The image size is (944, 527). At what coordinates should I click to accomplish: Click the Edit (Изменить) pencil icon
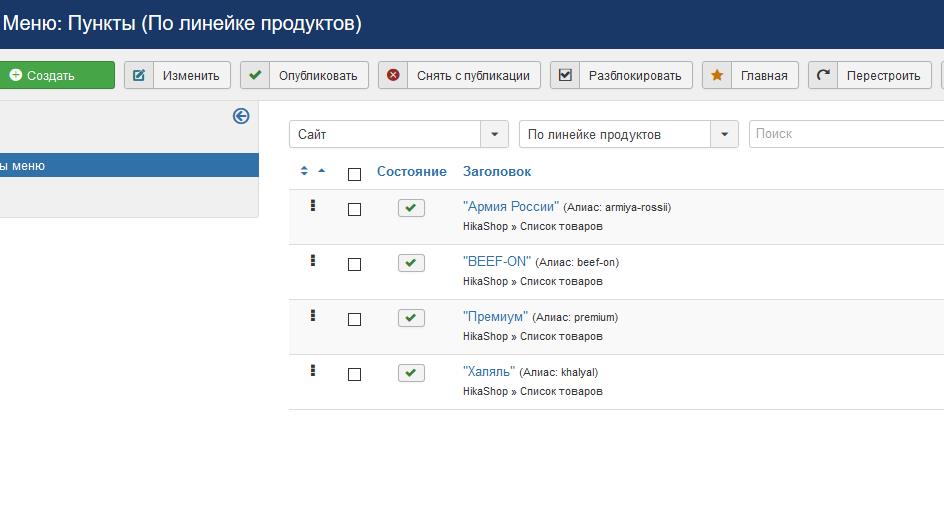[139, 75]
